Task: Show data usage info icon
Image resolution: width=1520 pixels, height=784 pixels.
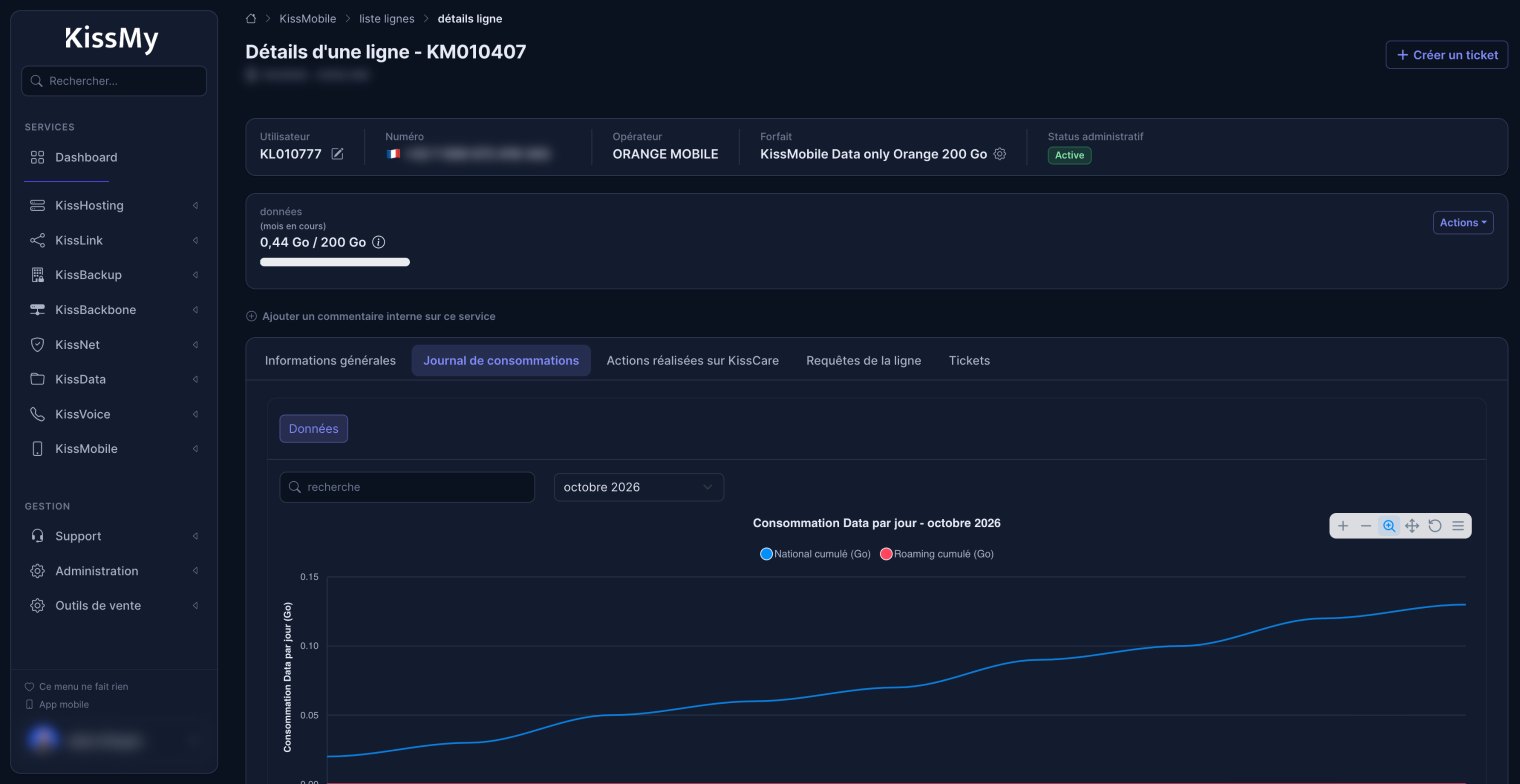Action: pyautogui.click(x=379, y=242)
